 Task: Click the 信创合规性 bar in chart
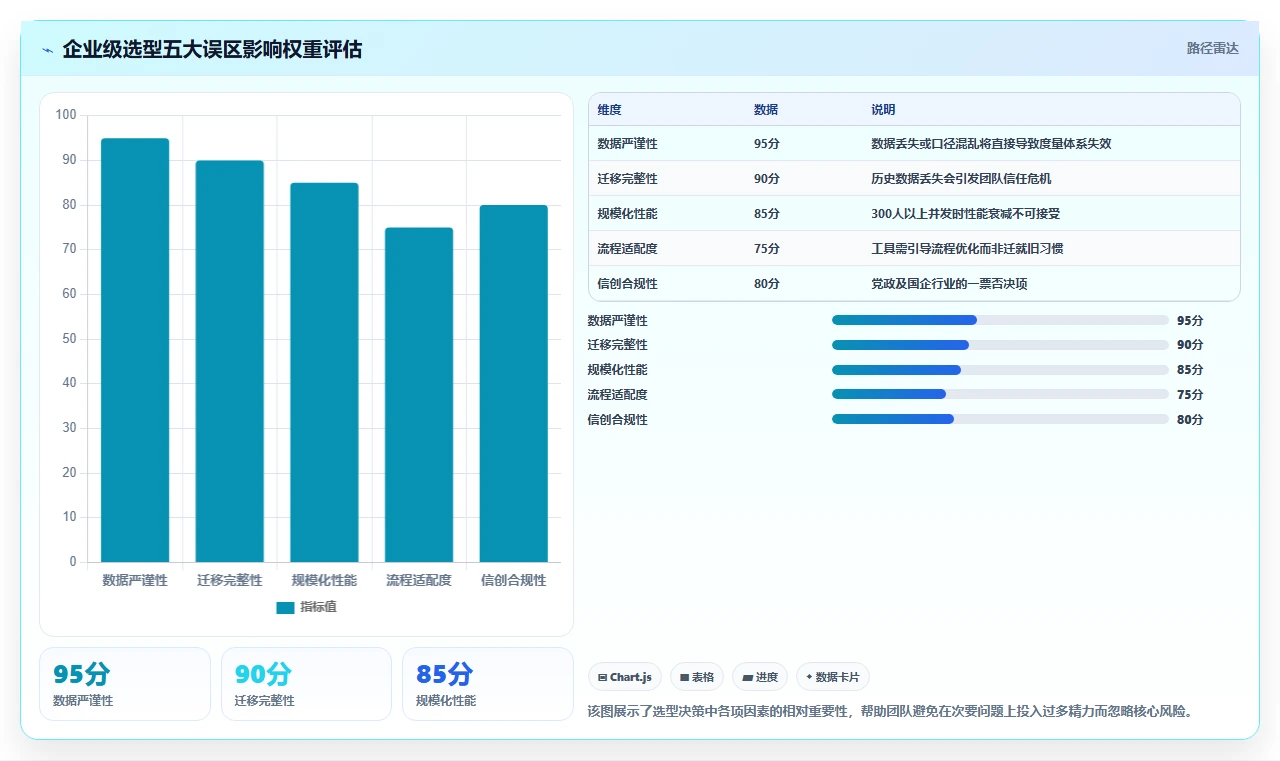click(513, 383)
